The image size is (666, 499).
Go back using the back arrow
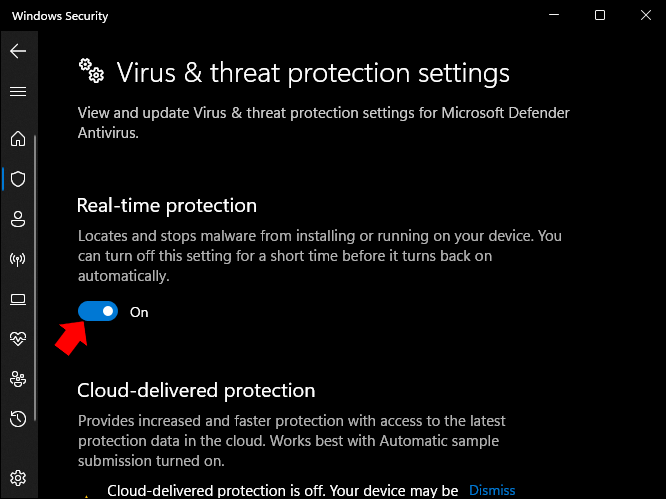(x=18, y=51)
